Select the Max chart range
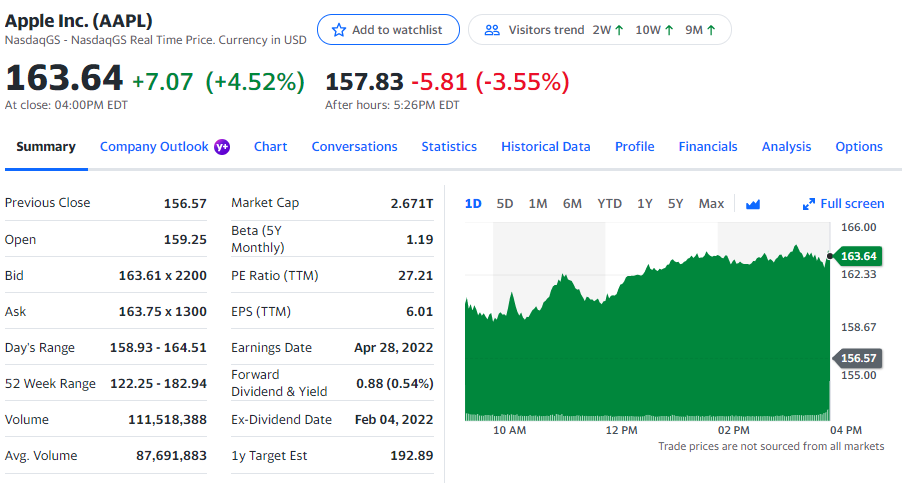 pyautogui.click(x=711, y=204)
